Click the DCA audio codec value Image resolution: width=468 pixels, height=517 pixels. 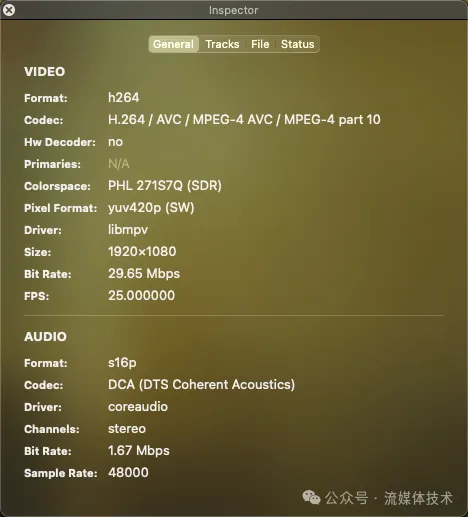(x=201, y=385)
